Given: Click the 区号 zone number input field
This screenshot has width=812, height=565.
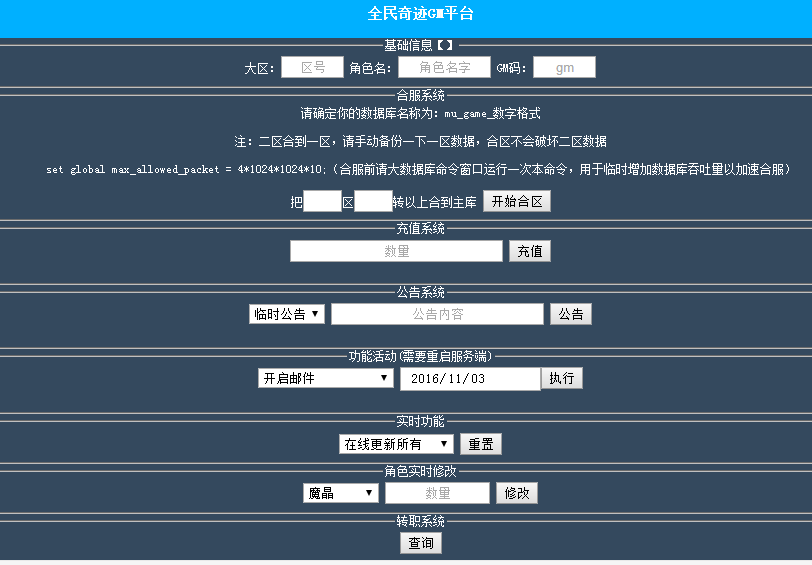Looking at the screenshot, I should tap(312, 67).
